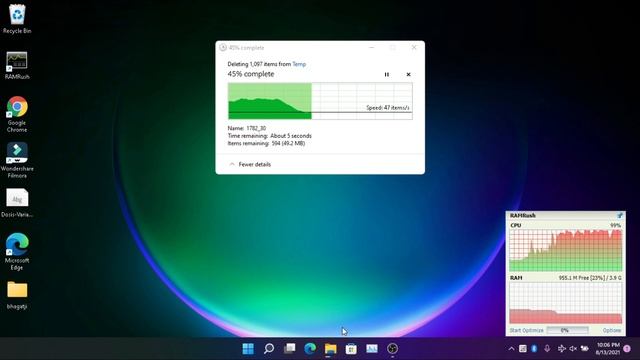
Task: Open Microsoft Store from the taskbar
Action: click(351, 349)
